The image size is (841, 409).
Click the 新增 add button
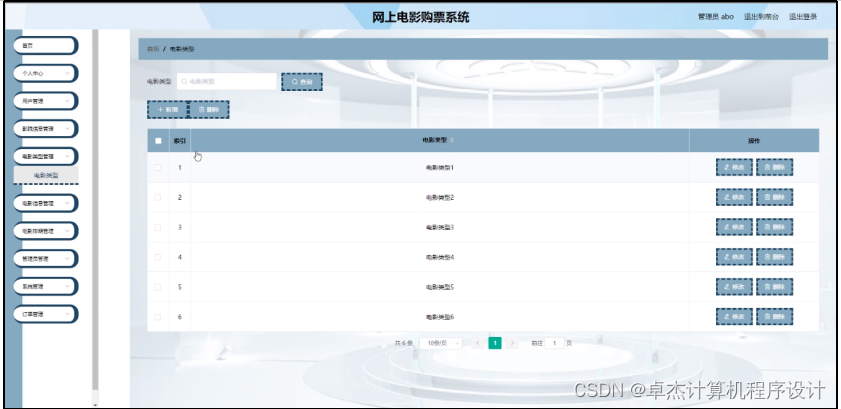click(166, 109)
